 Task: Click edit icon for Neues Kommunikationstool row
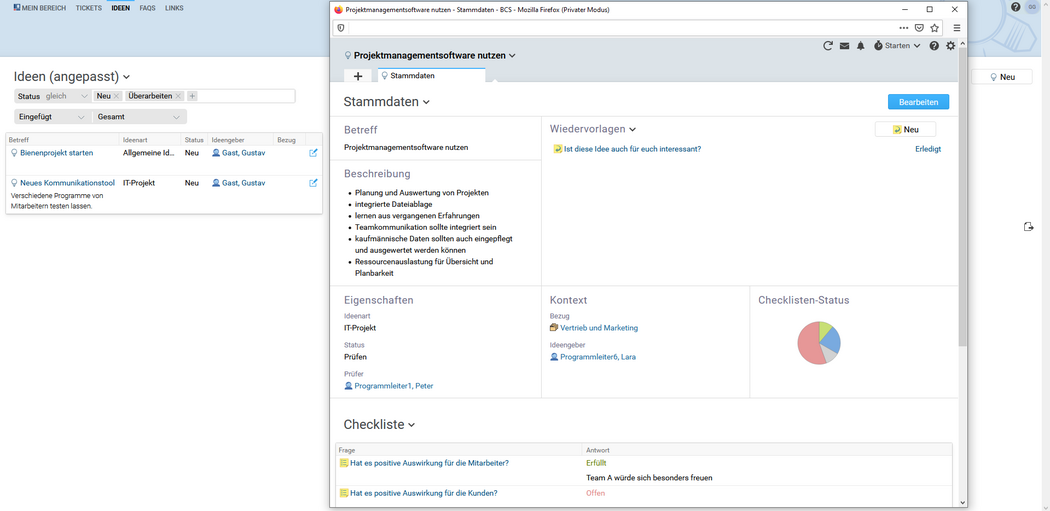(x=313, y=183)
